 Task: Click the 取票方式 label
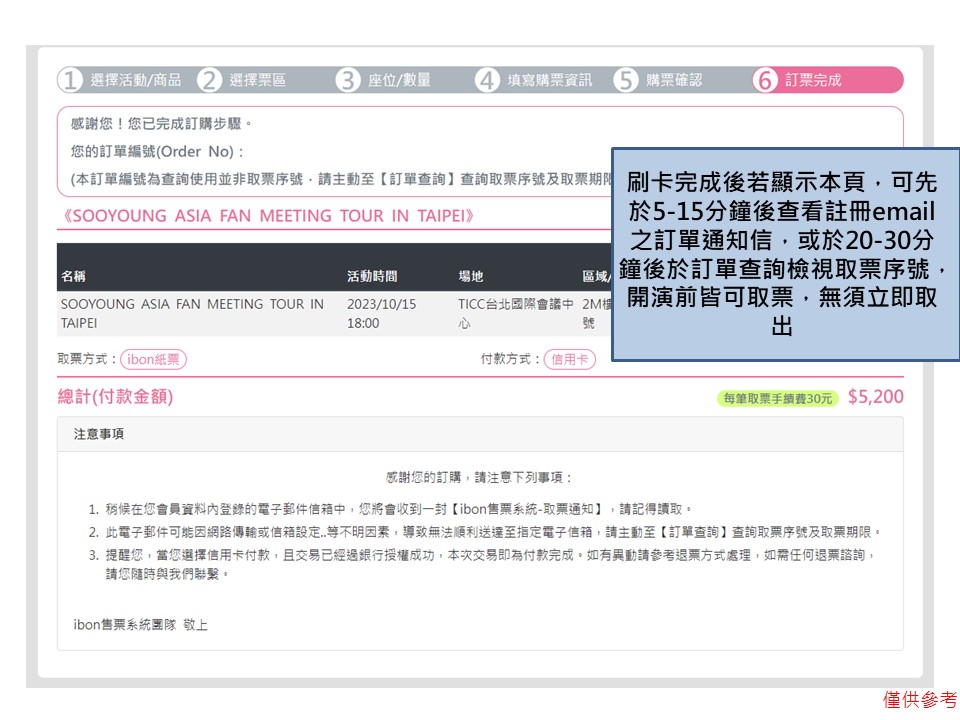pos(87,359)
